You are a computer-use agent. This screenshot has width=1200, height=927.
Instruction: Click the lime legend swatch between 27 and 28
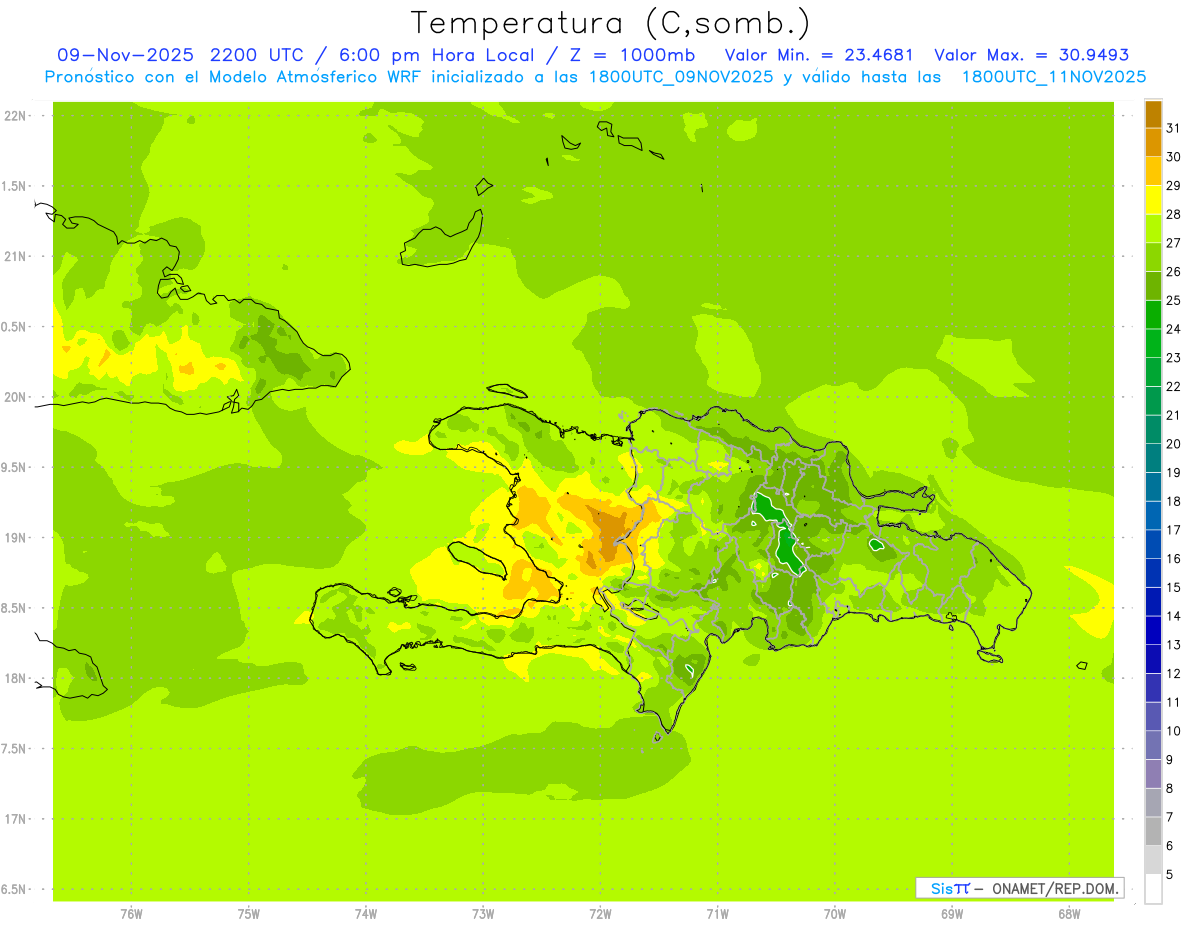click(1153, 228)
